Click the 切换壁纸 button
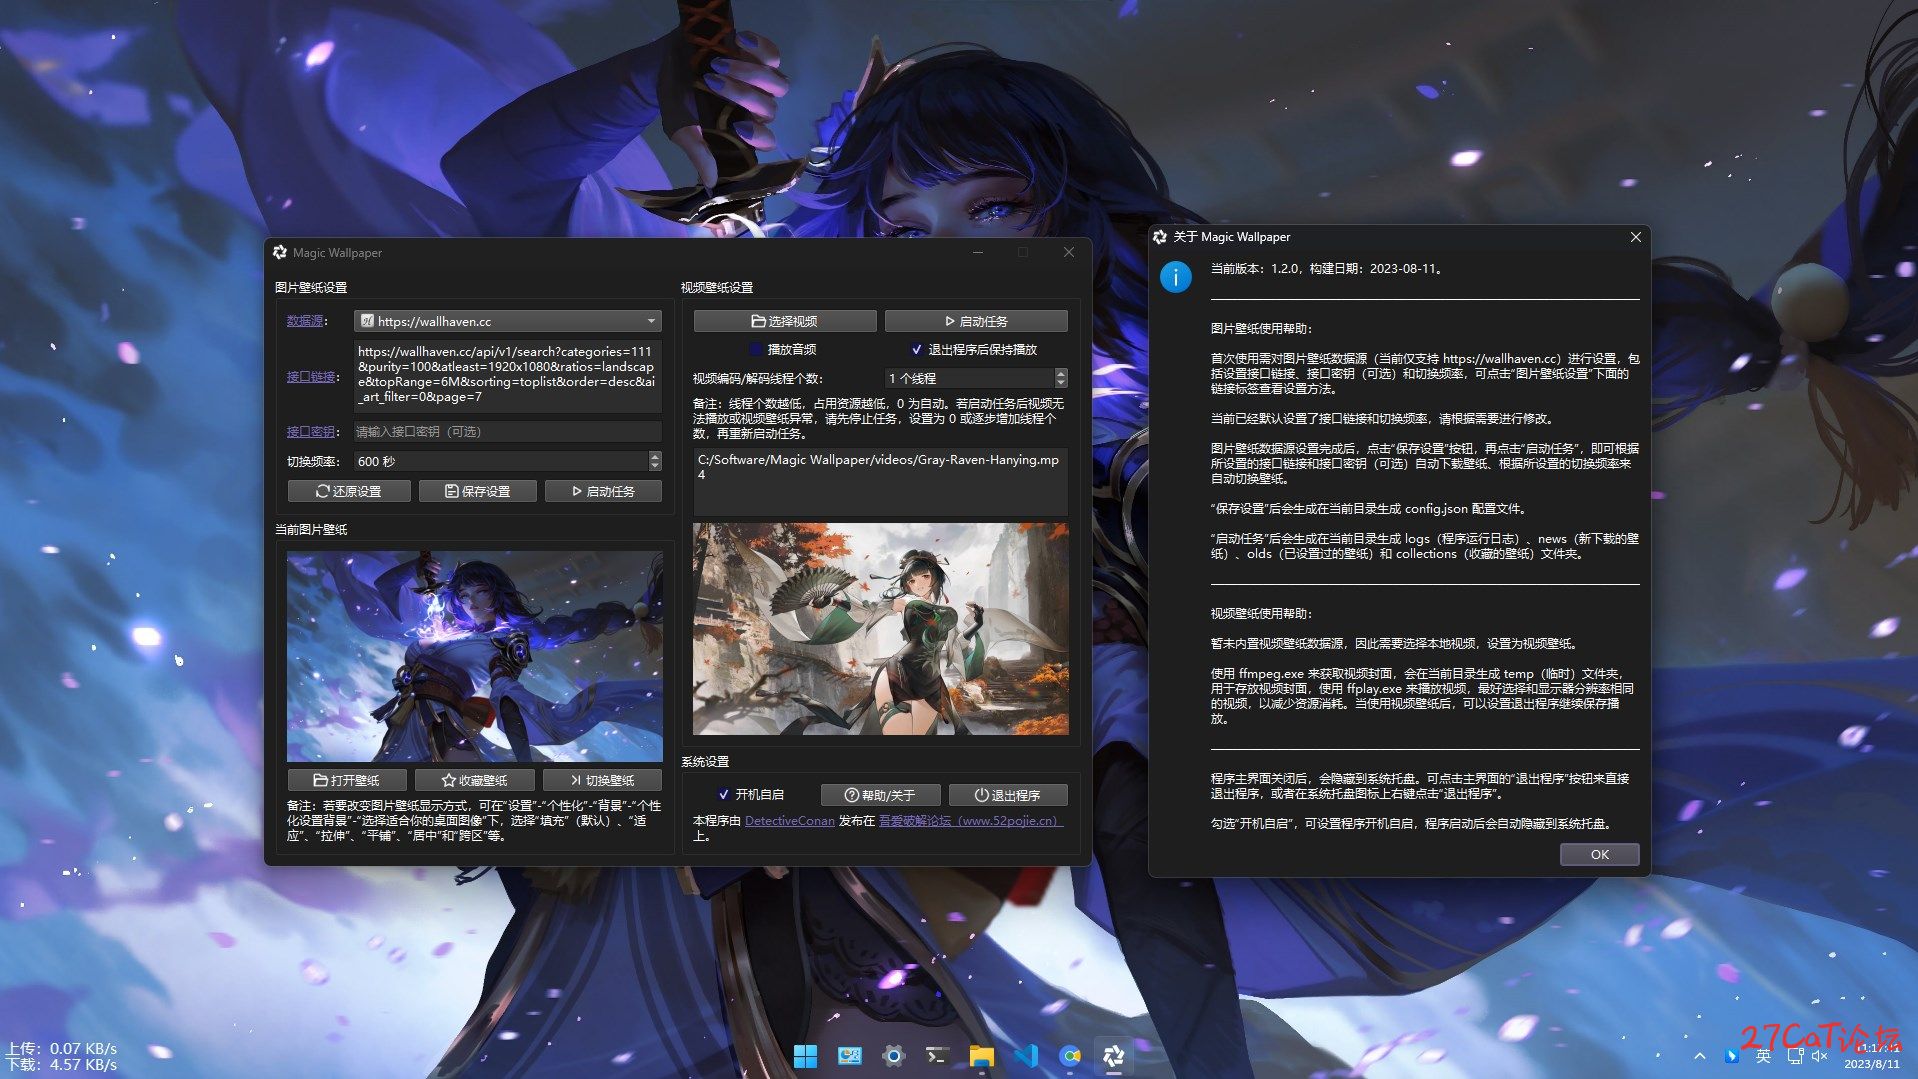The image size is (1918, 1079). tap(602, 780)
